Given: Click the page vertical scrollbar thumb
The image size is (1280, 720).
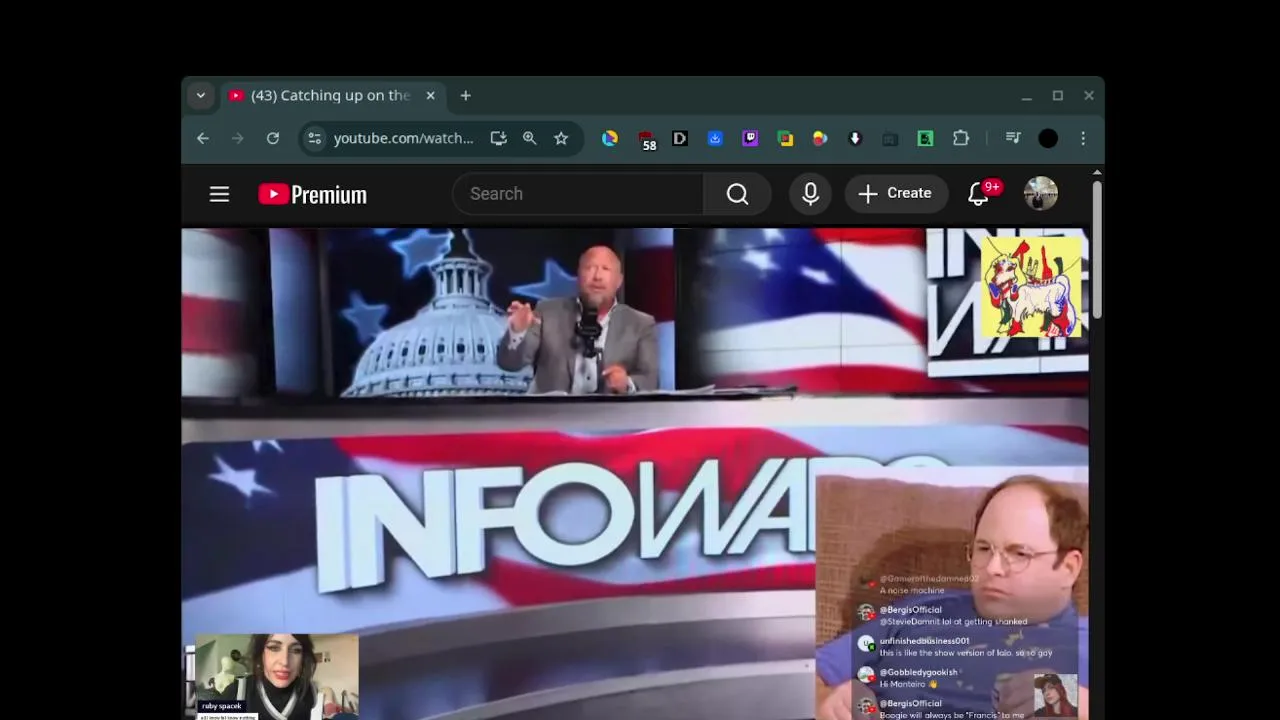Looking at the screenshot, I should tap(1097, 250).
